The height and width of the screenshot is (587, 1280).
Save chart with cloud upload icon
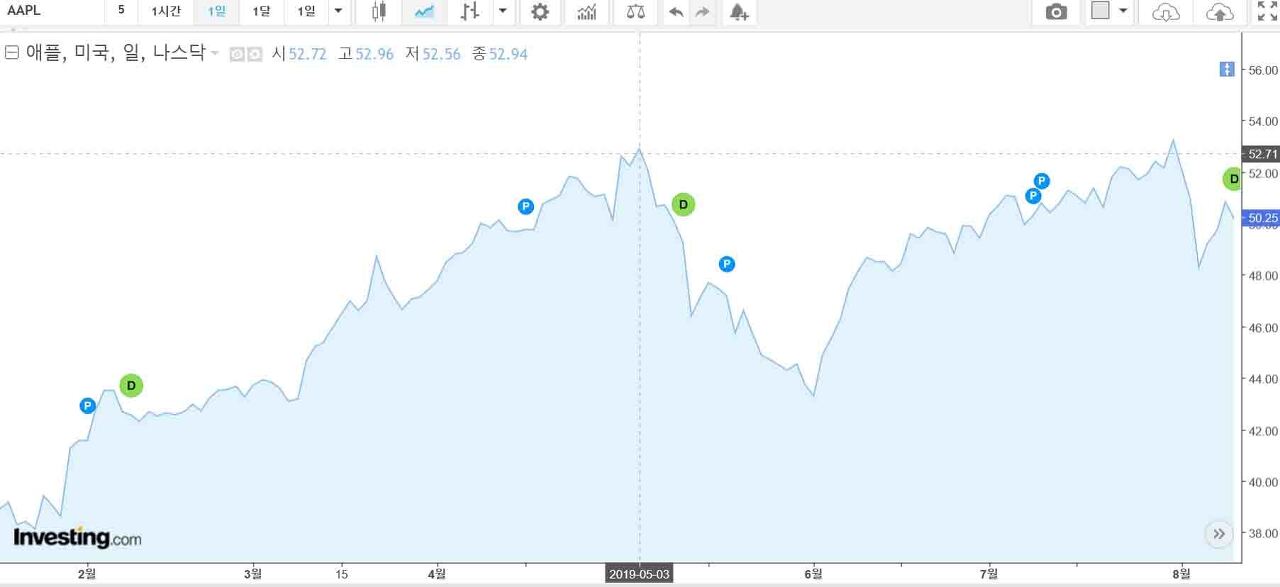coord(1220,12)
